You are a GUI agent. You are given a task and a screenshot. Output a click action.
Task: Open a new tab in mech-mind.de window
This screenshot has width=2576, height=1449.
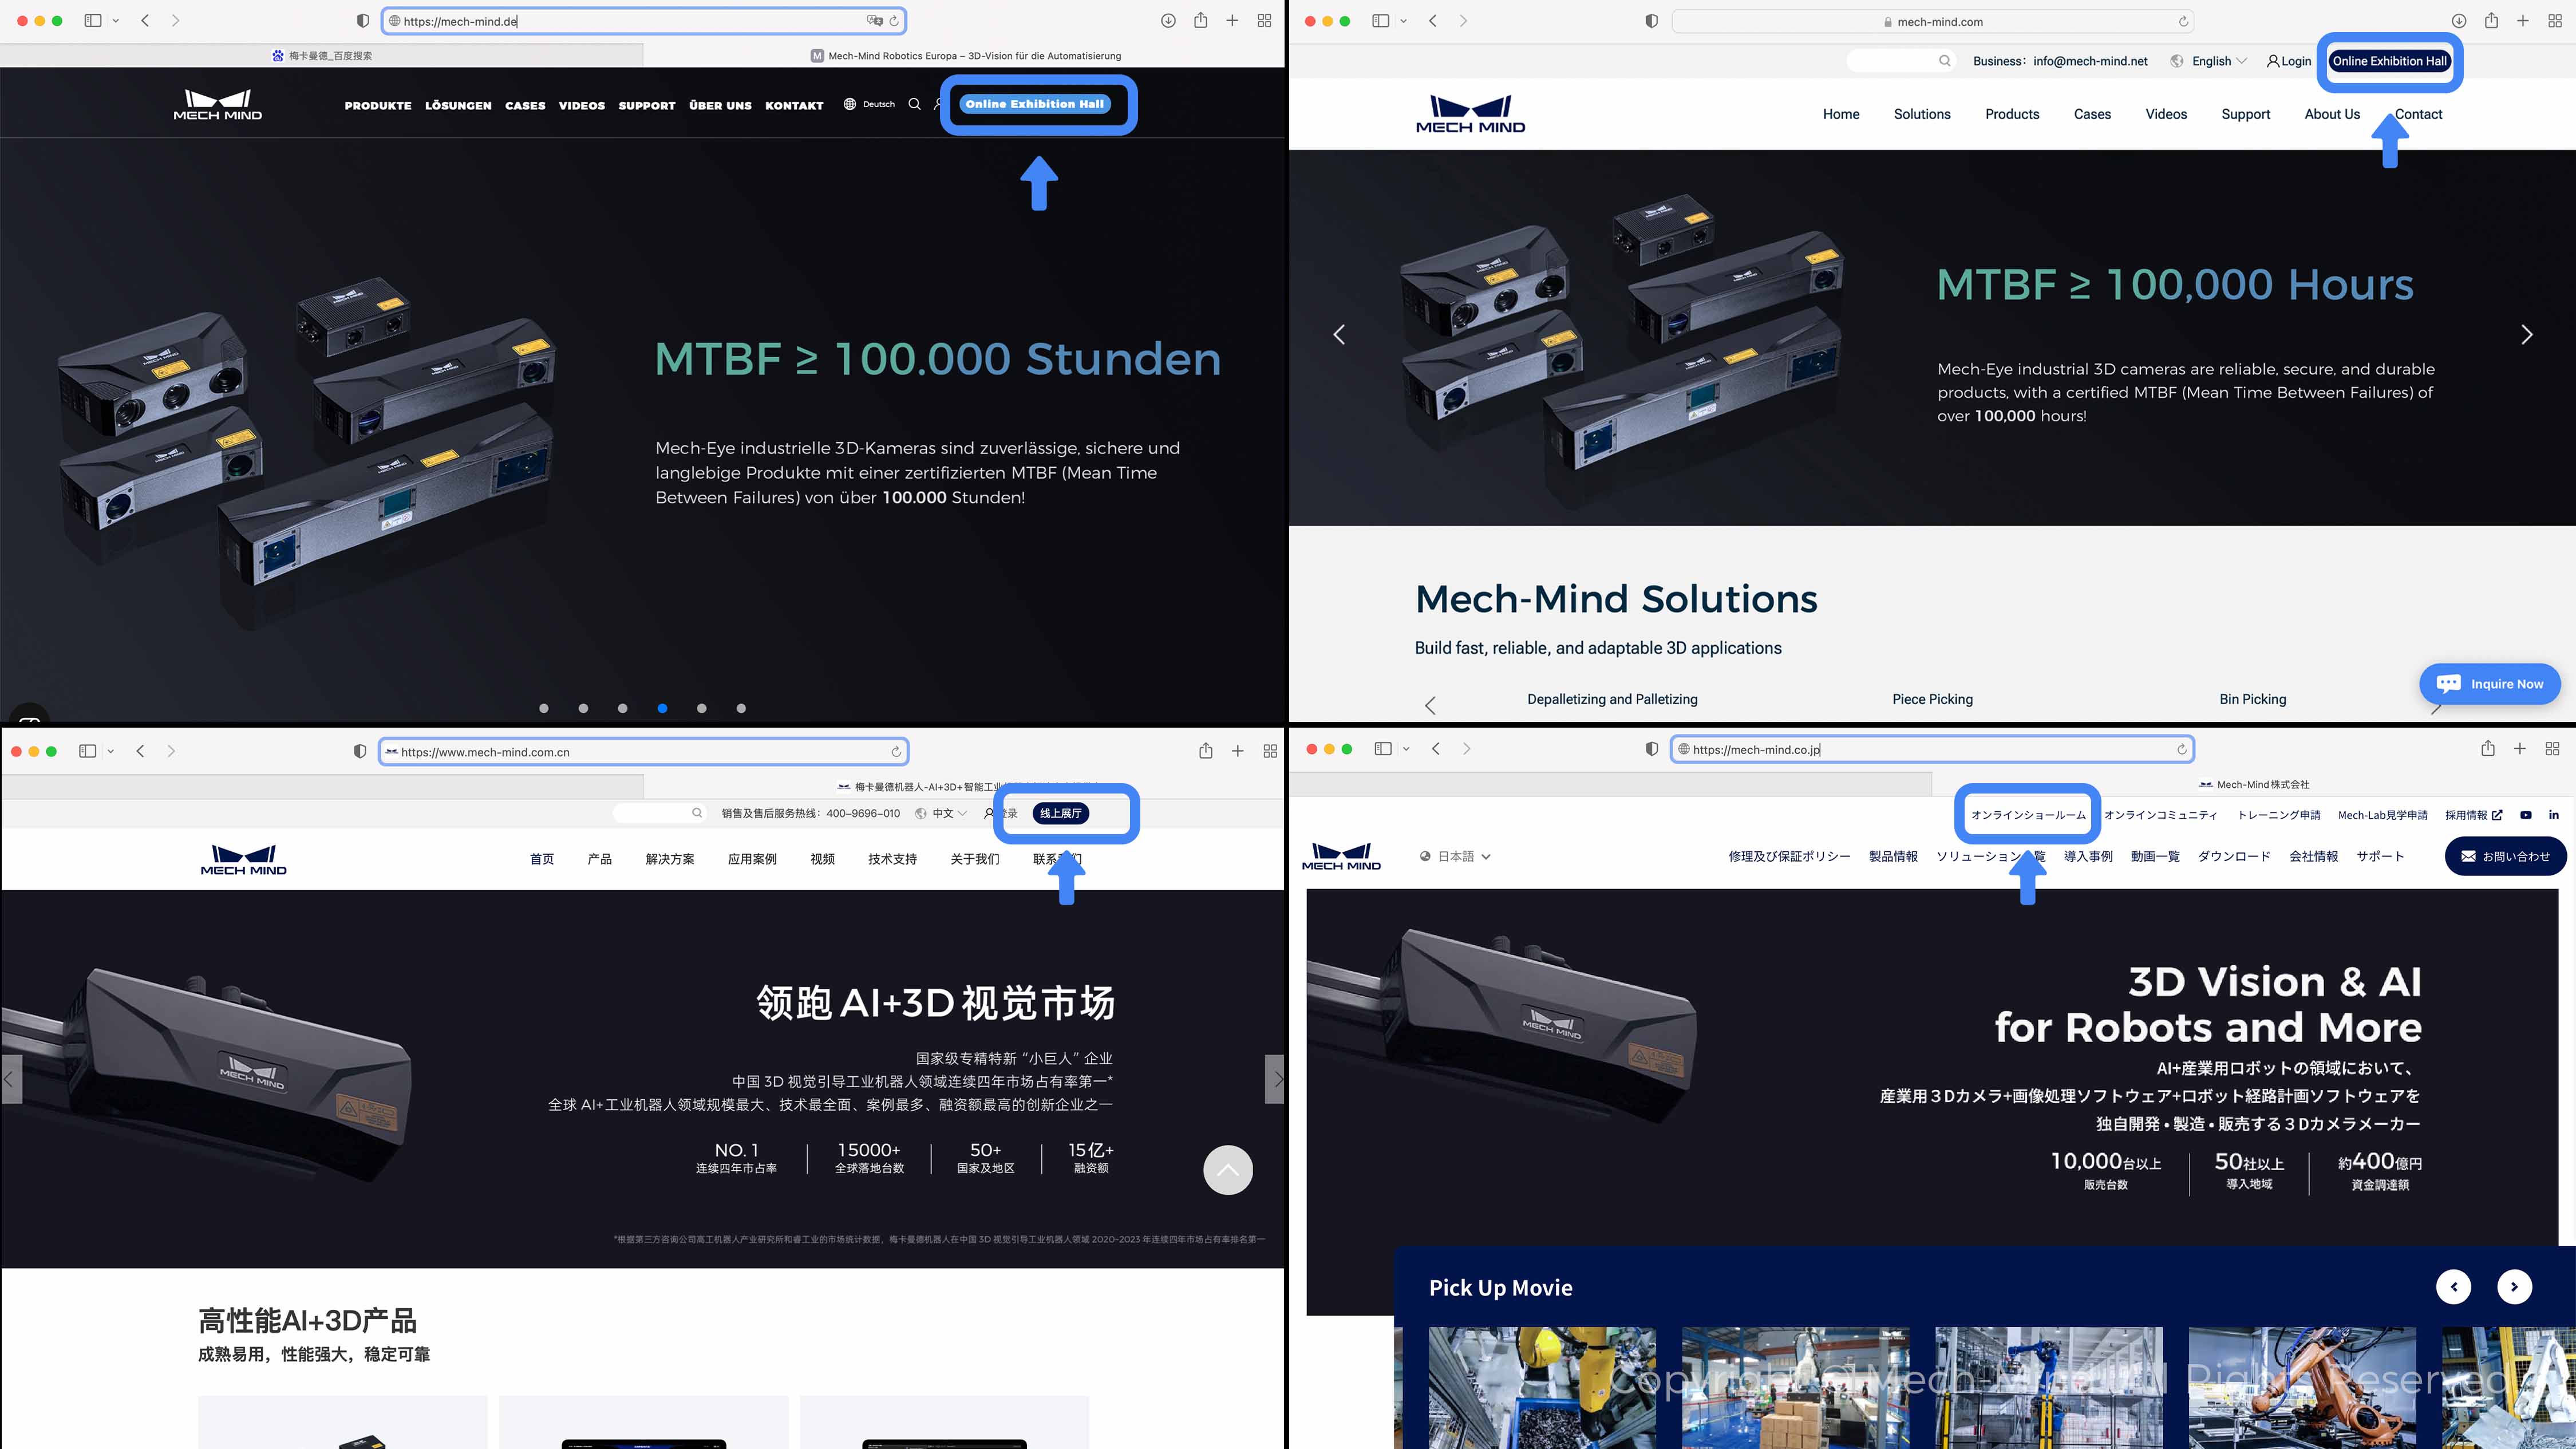(1232, 21)
